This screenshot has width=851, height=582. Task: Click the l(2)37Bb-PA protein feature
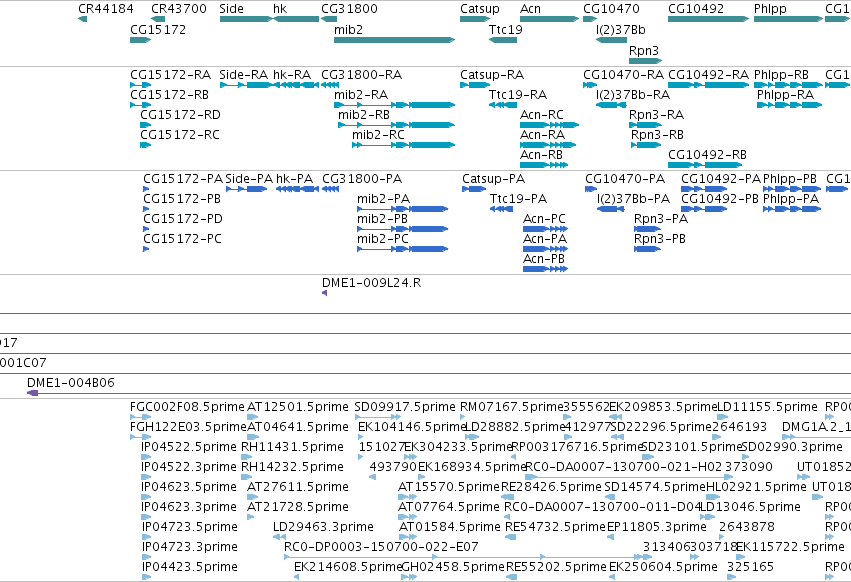(610, 209)
